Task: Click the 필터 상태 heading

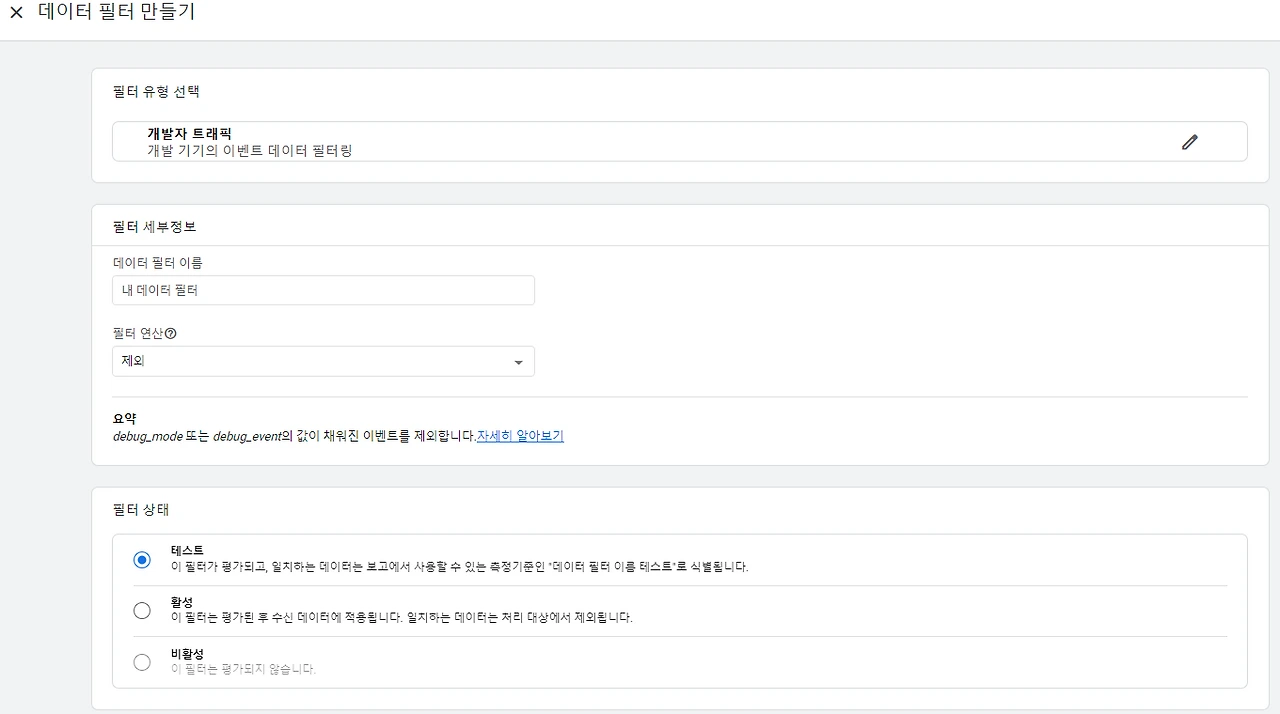Action: coord(141,509)
